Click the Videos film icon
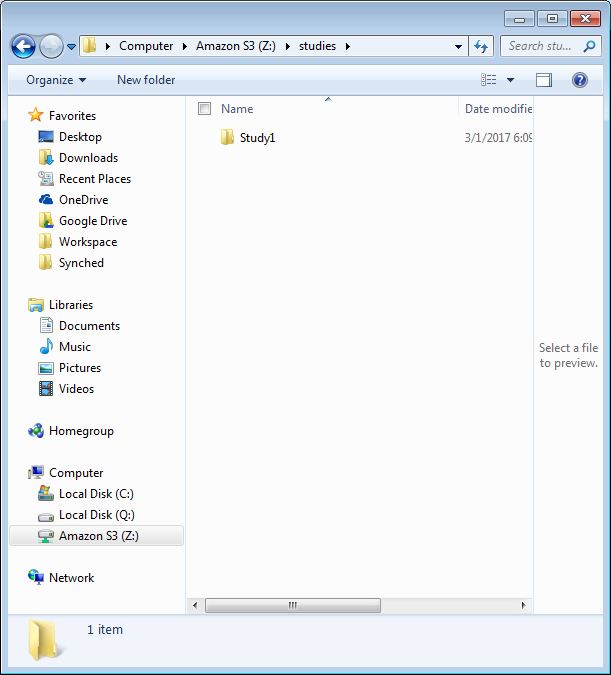Image resolution: width=611 pixels, height=675 pixels. click(46, 389)
